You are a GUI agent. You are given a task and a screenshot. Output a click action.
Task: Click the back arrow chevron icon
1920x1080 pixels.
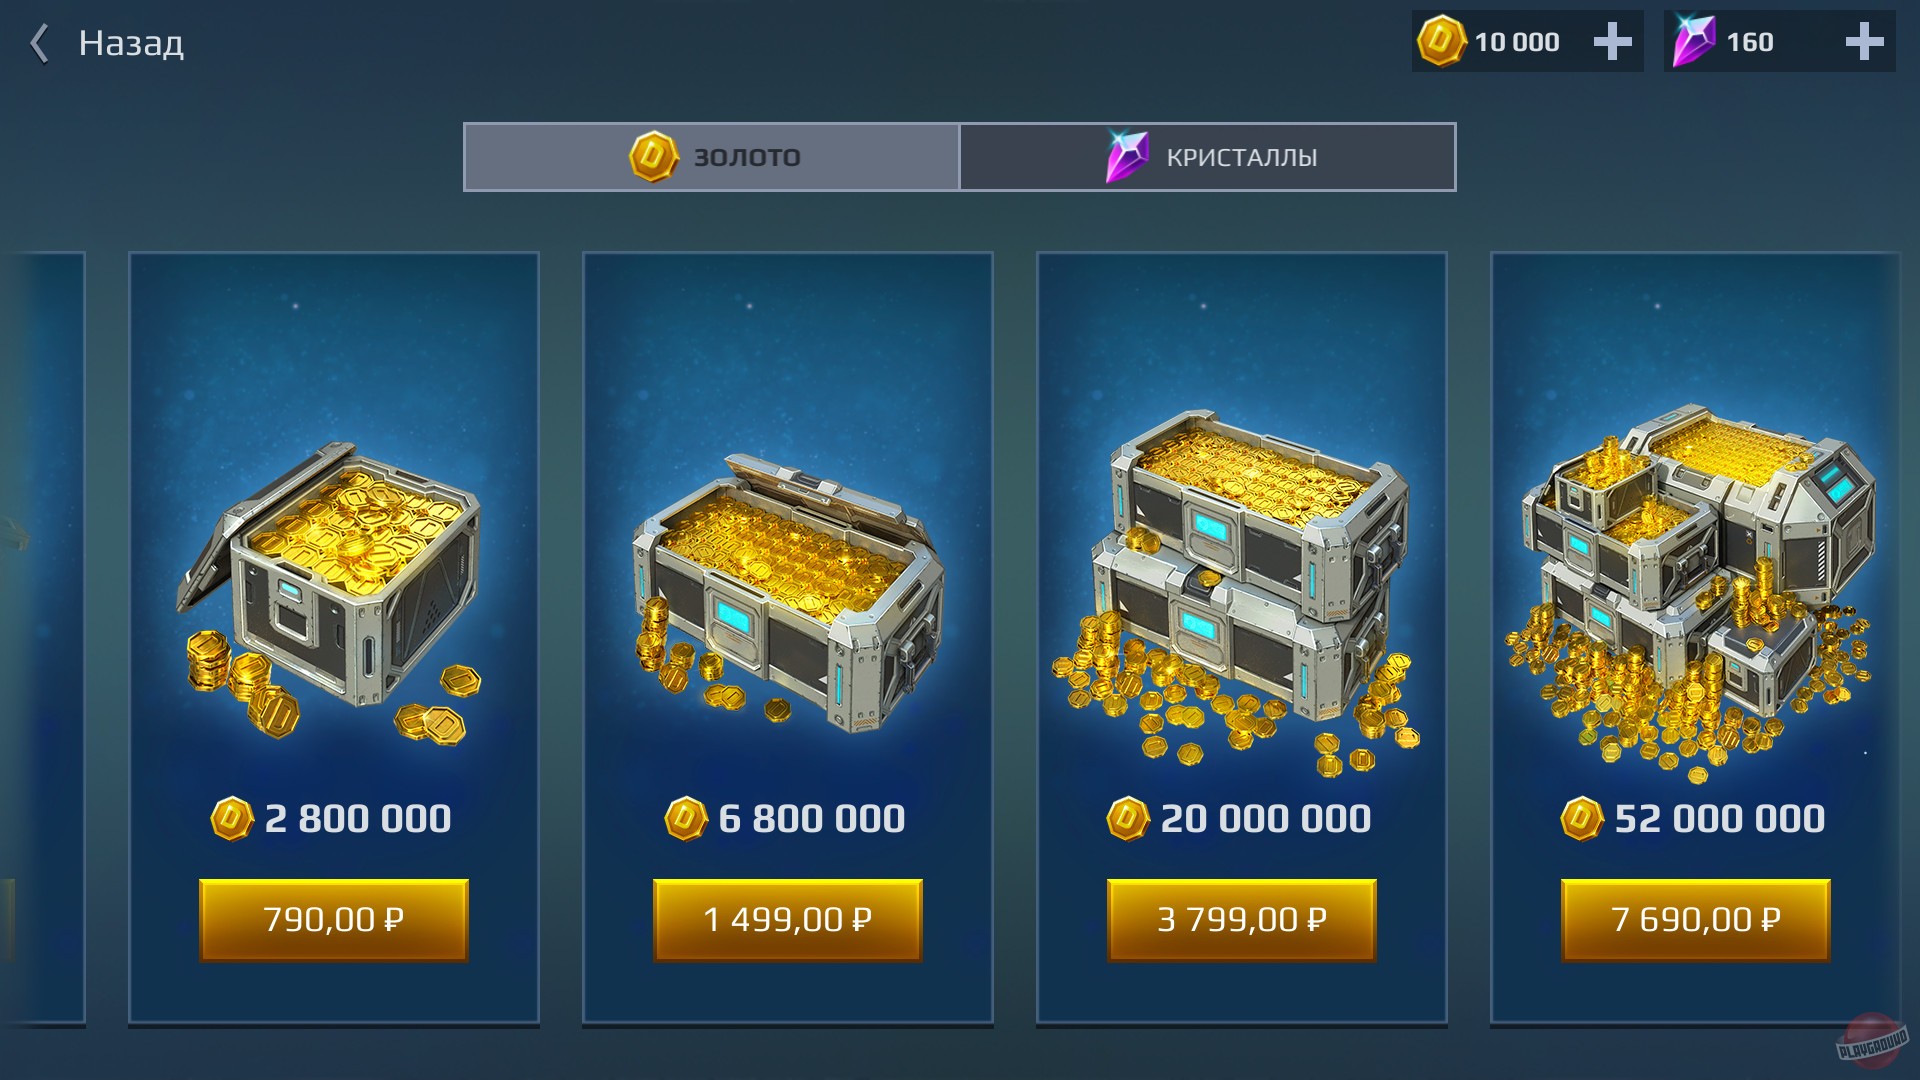(39, 43)
